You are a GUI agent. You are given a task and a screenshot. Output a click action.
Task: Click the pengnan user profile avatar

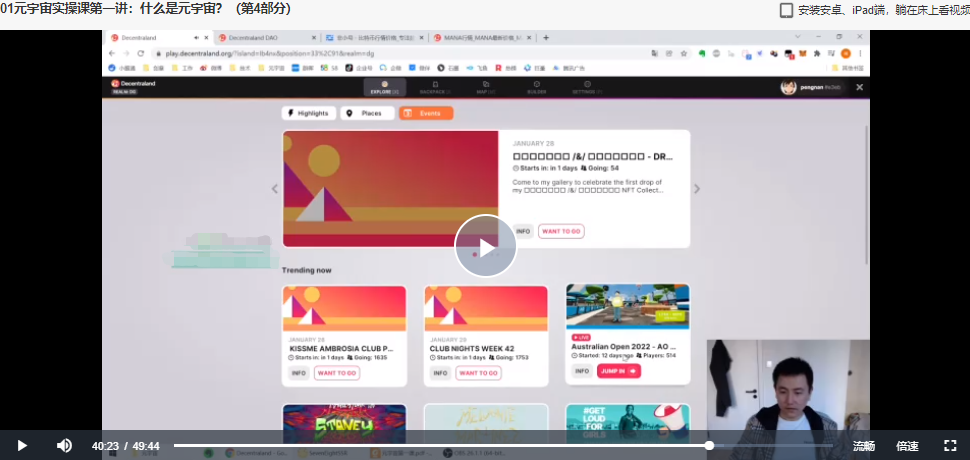click(788, 87)
